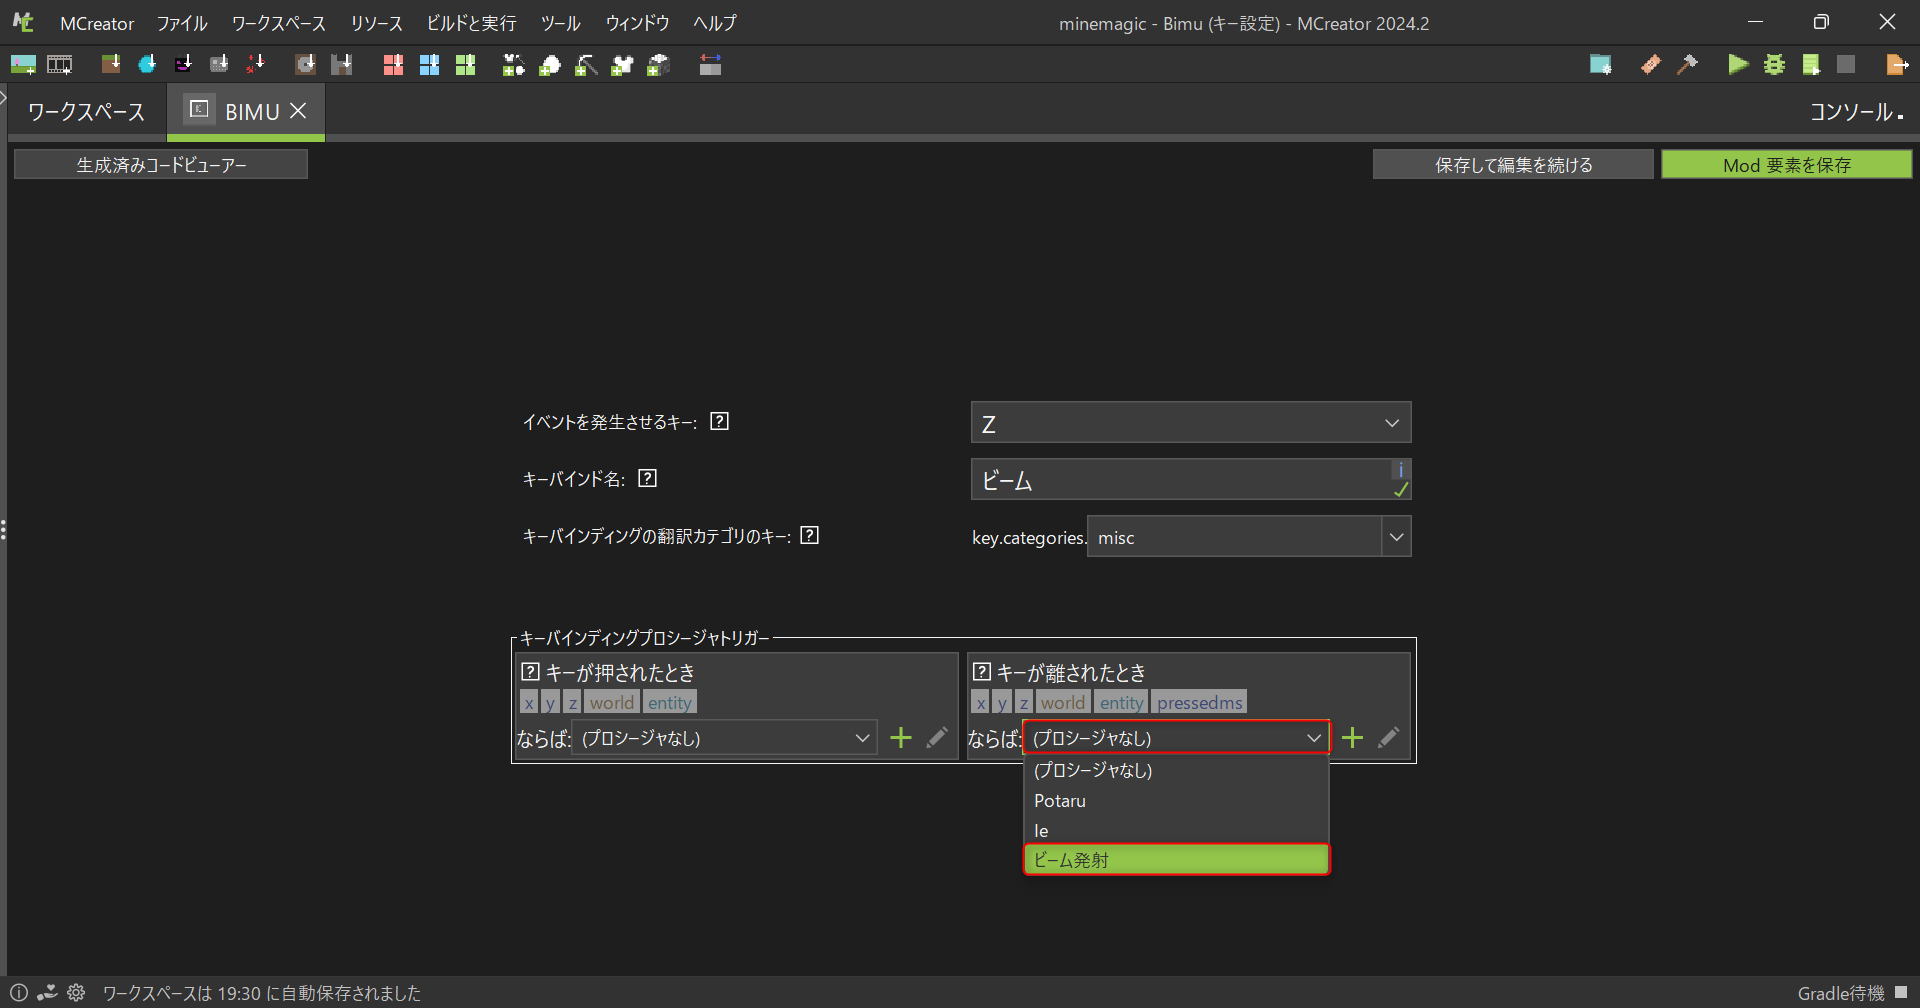Click help icon next to キーバインド名
1920x1008 pixels.
[x=648, y=478]
